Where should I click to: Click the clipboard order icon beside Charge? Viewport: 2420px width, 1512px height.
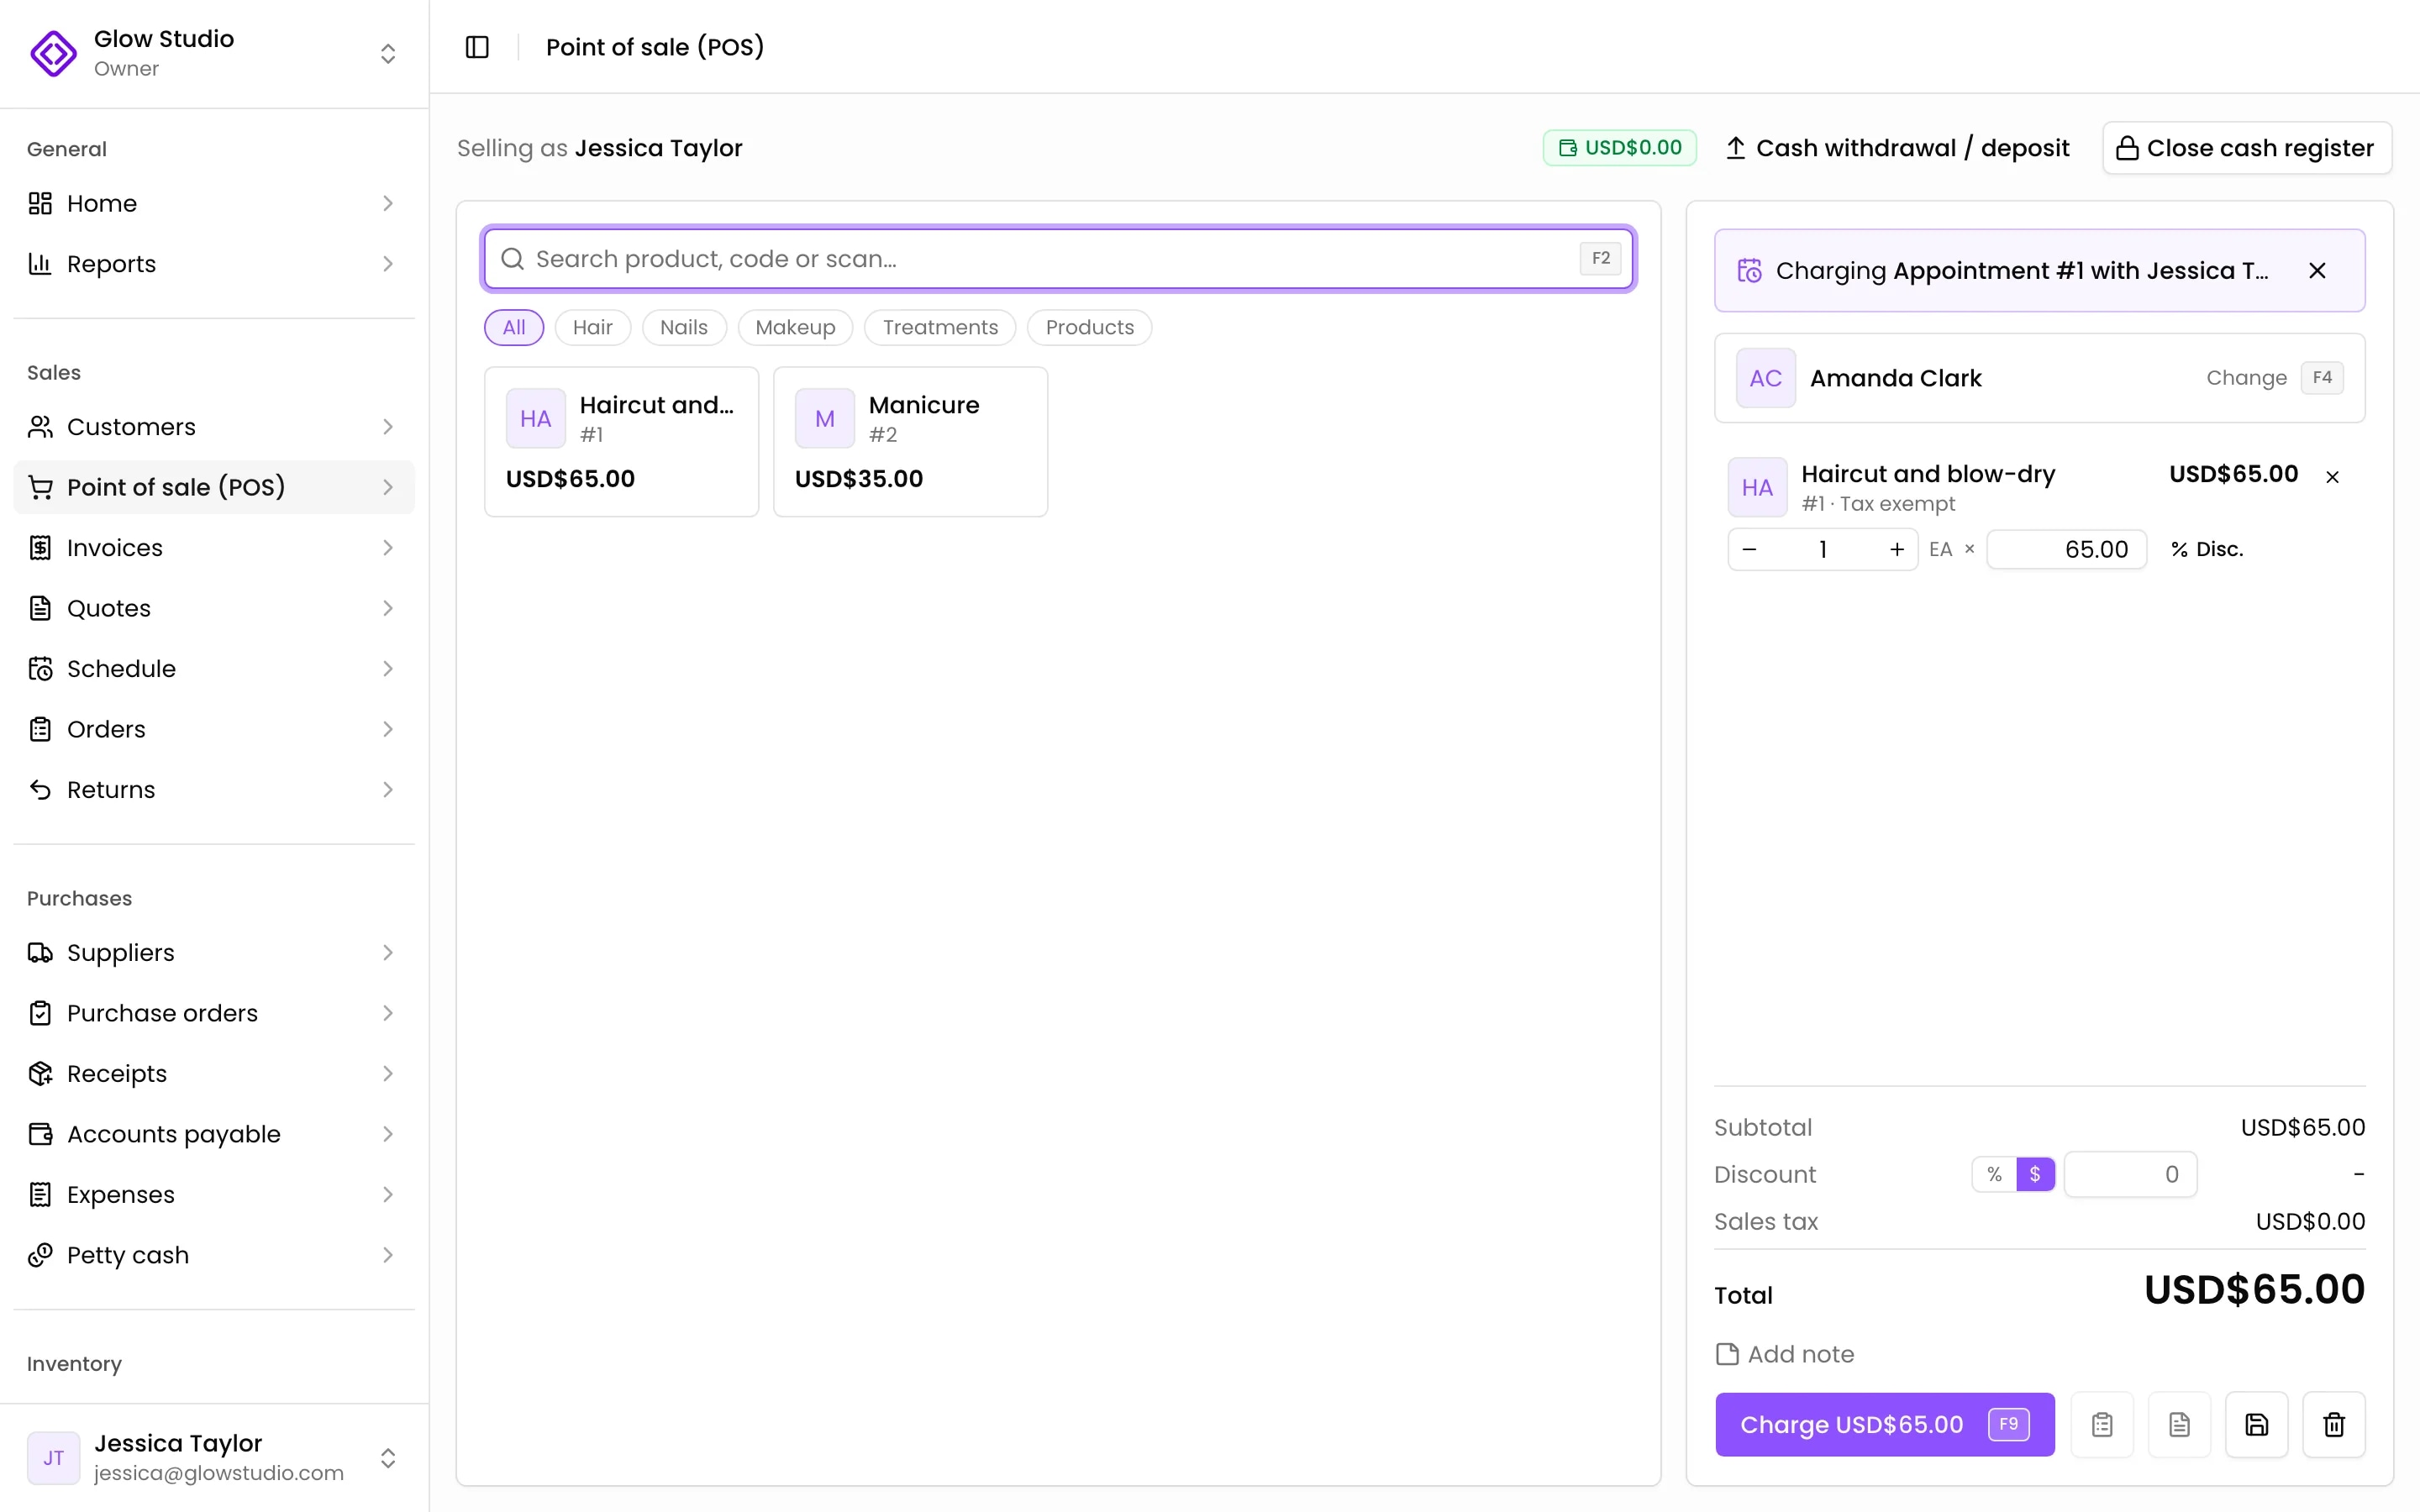[x=2102, y=1424]
